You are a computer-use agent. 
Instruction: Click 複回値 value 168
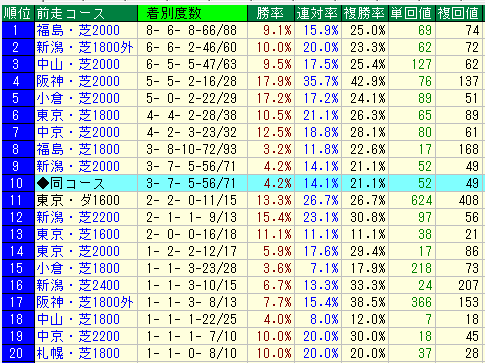tap(469, 150)
